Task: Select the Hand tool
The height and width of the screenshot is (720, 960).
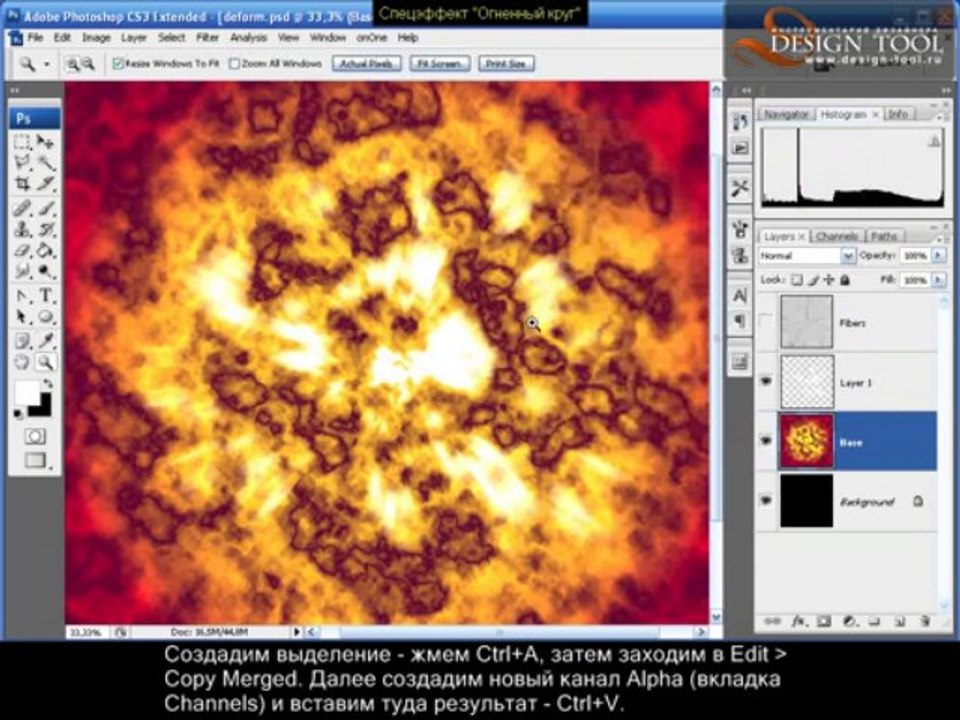Action: pyautogui.click(x=23, y=362)
